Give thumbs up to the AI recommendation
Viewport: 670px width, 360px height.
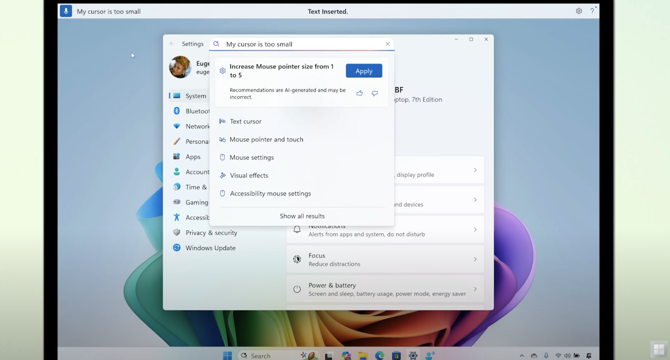click(359, 93)
